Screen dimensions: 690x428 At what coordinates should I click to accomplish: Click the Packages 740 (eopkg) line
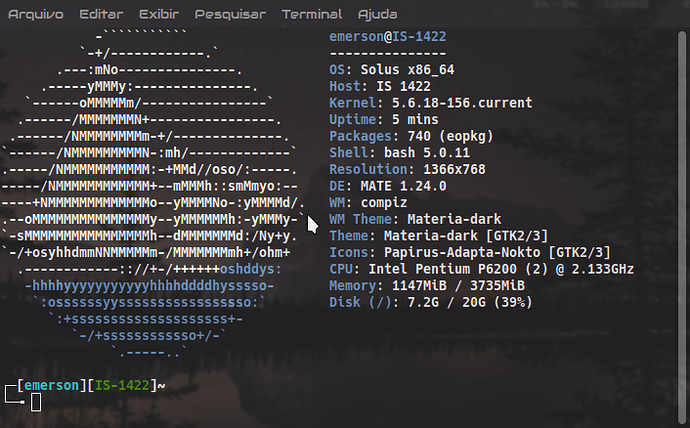(x=400, y=136)
